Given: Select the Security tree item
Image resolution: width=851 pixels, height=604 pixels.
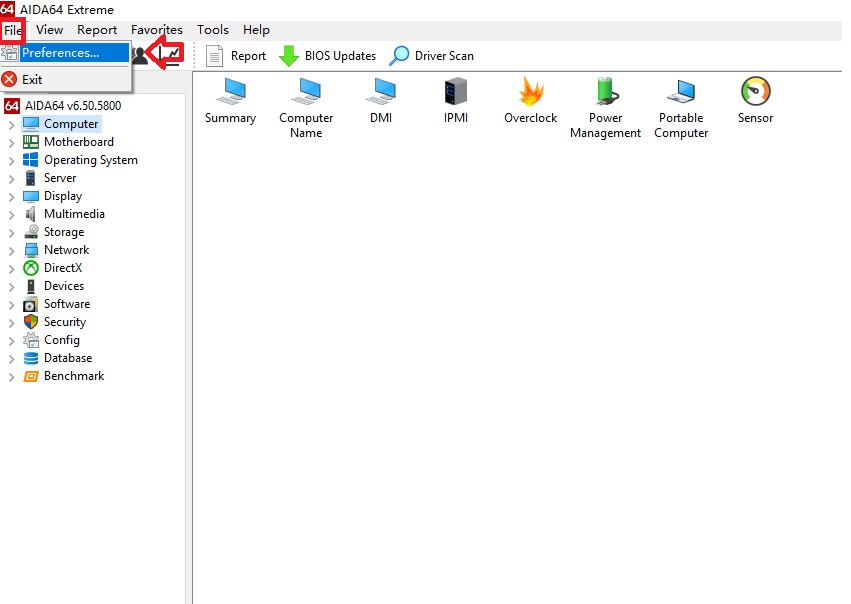Looking at the screenshot, I should (64, 322).
